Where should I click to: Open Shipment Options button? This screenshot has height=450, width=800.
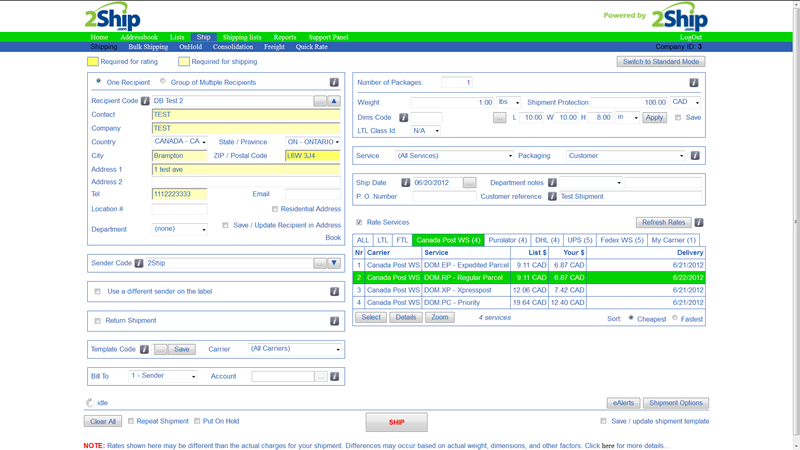[x=676, y=403]
